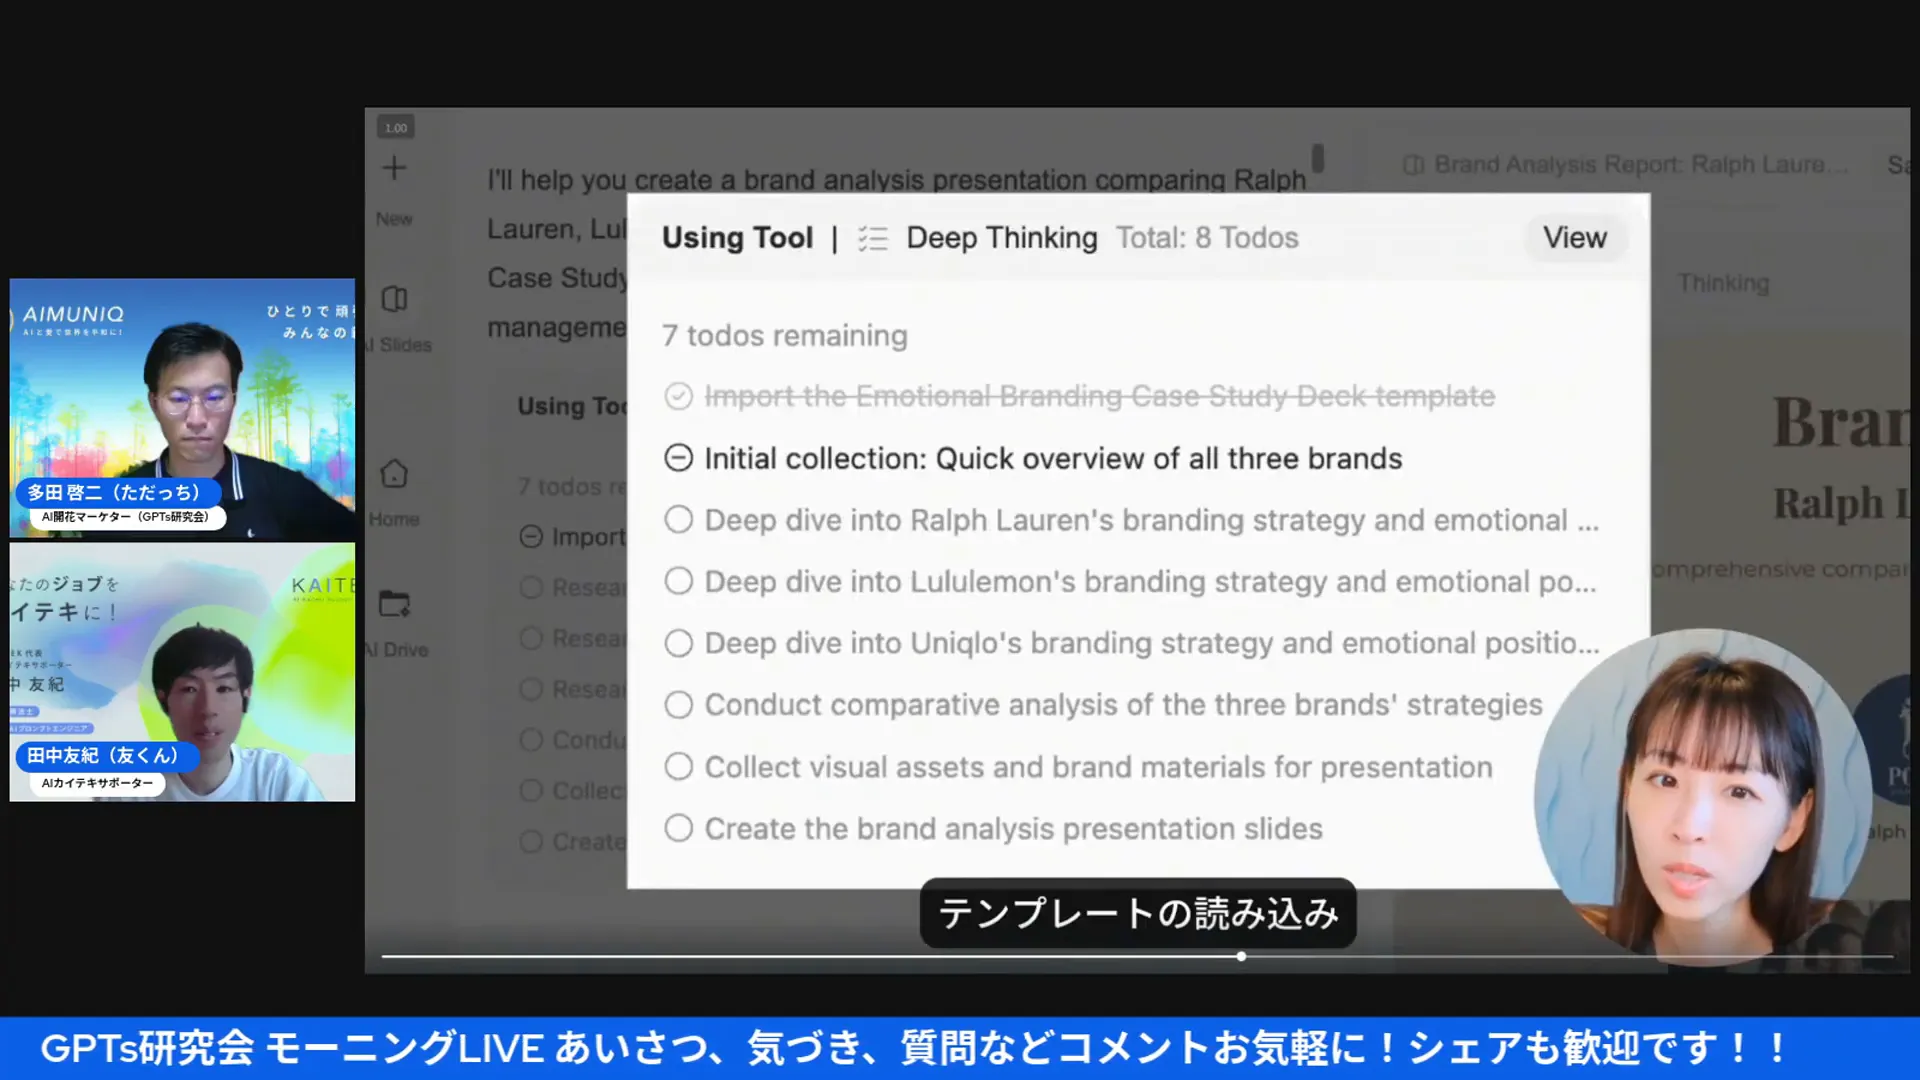The image size is (1920, 1080).
Task: Click the background 'Collec' todo circle
Action: [x=531, y=791]
